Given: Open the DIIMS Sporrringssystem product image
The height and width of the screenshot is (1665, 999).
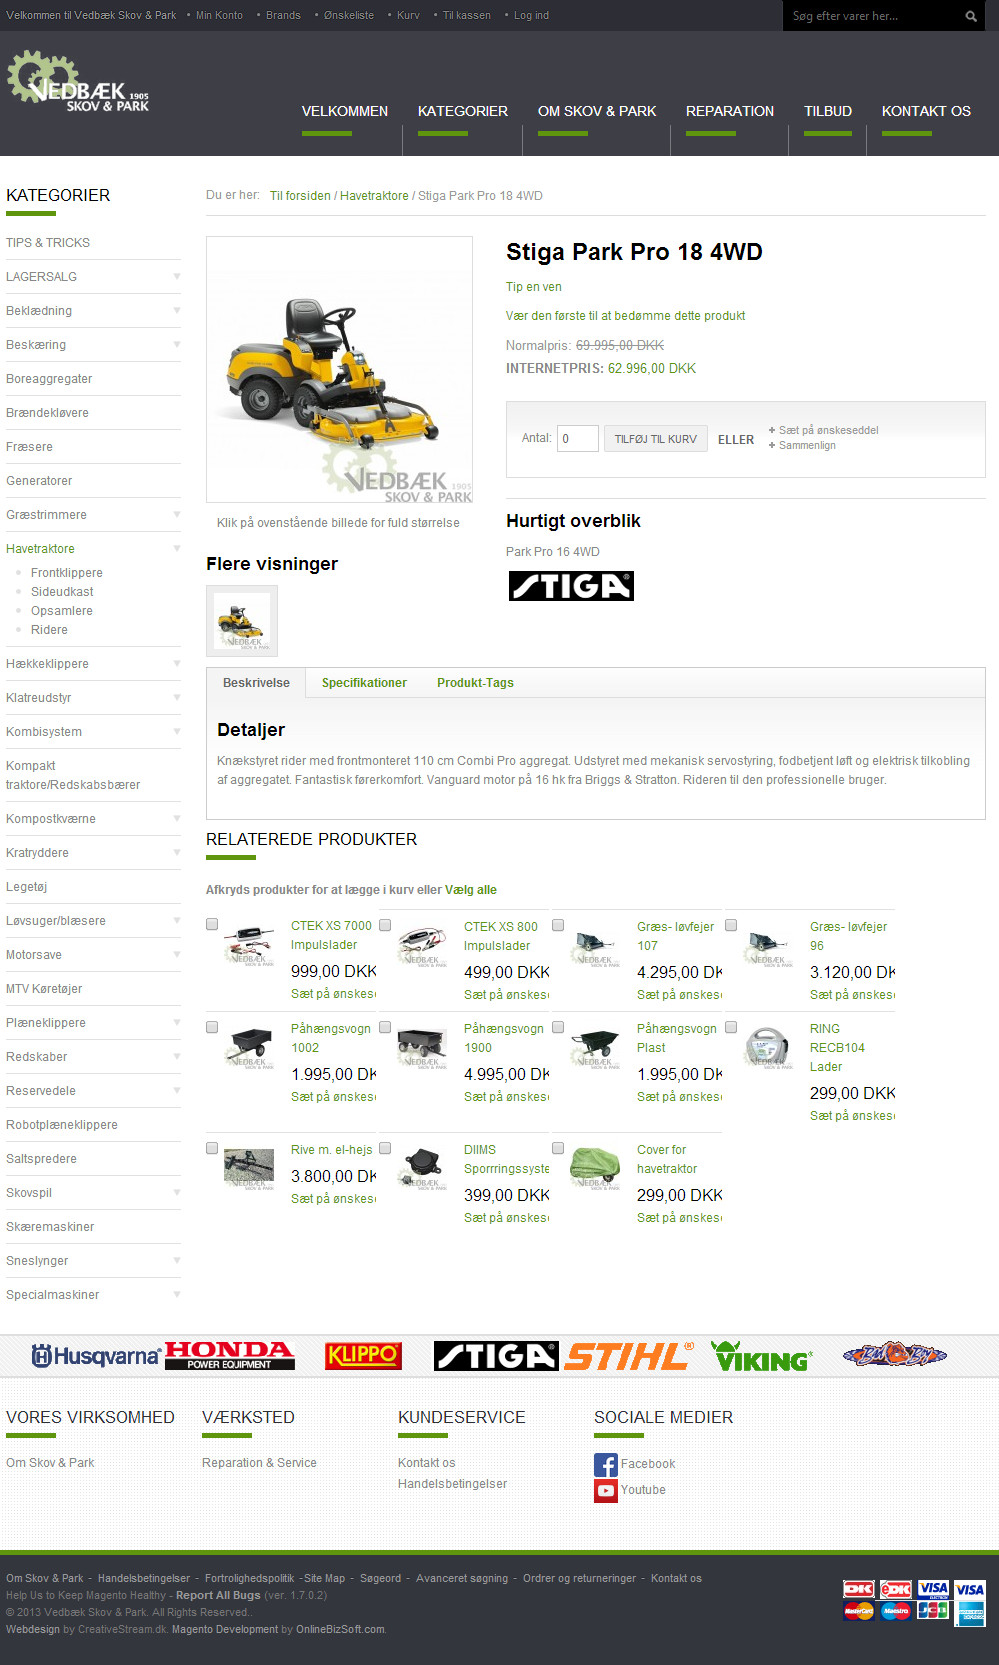Looking at the screenshot, I should pyautogui.click(x=422, y=1167).
